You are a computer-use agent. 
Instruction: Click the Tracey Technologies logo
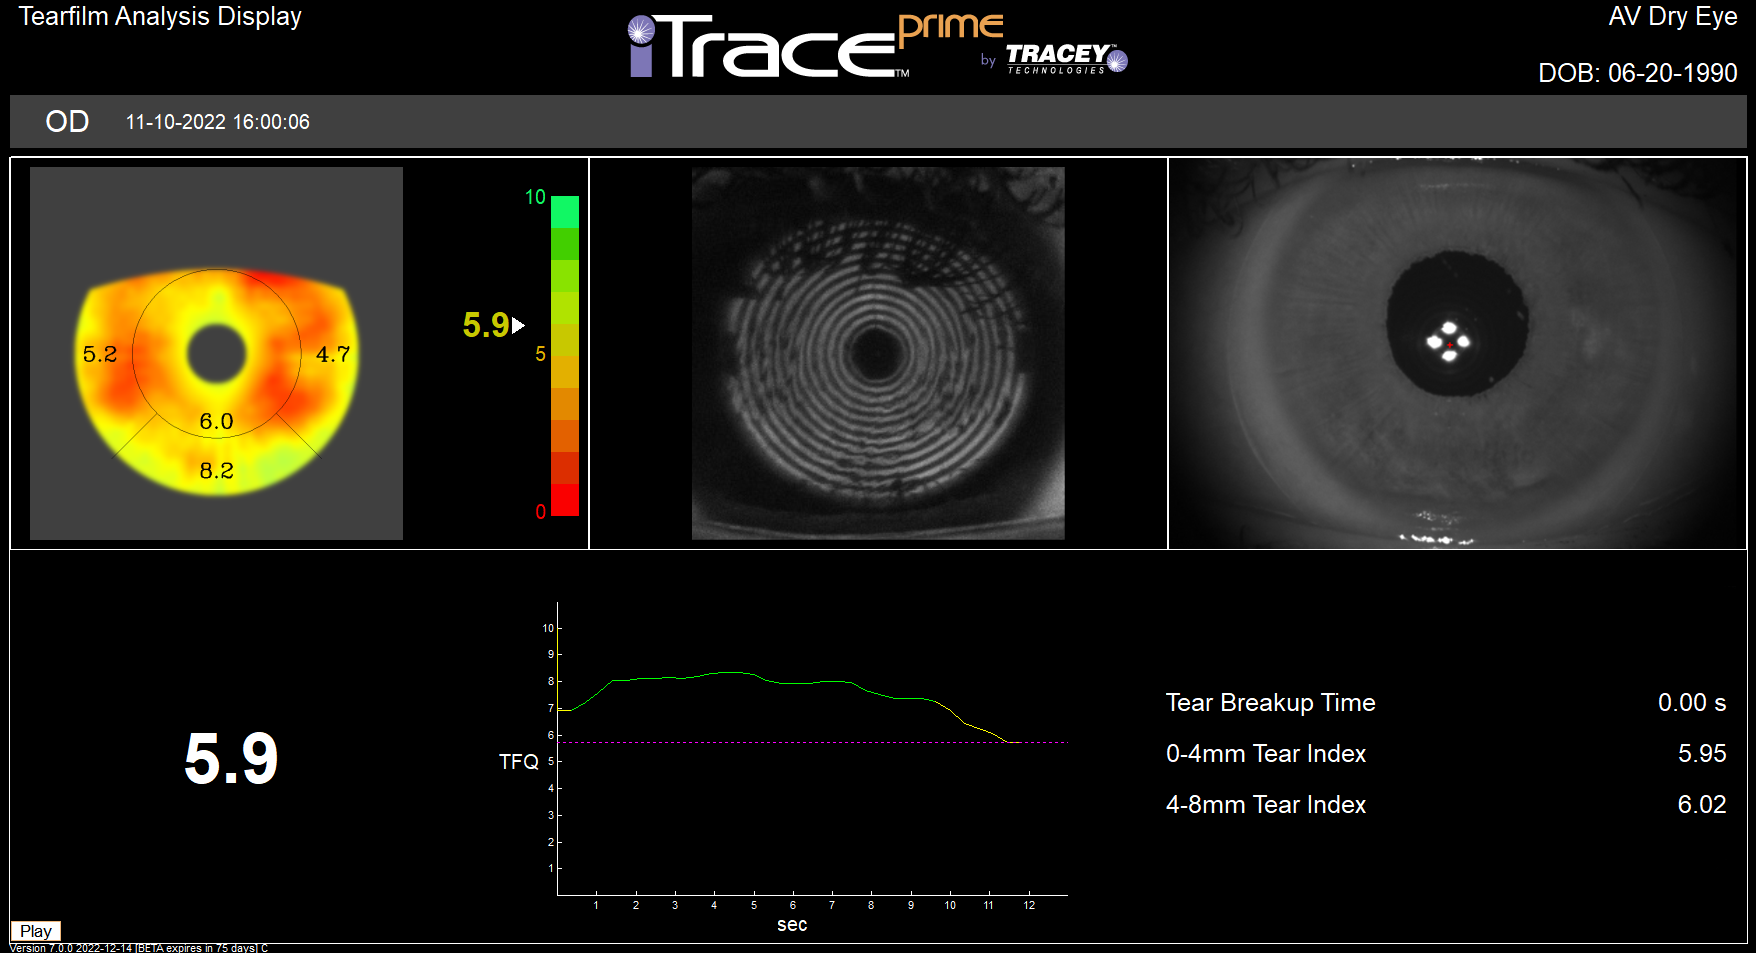coord(1064,58)
